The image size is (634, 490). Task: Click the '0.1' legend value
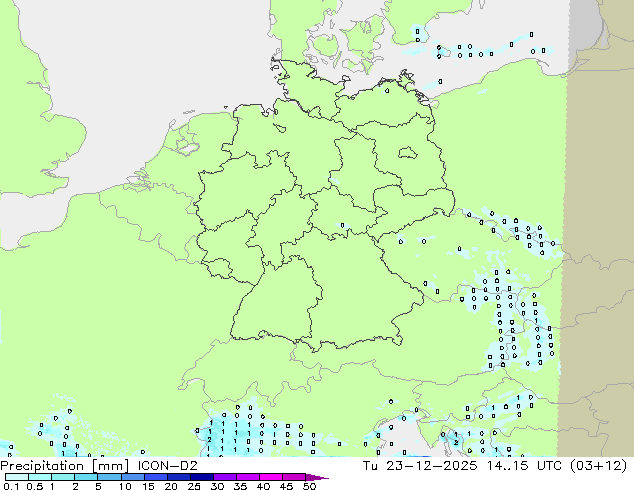(11, 486)
